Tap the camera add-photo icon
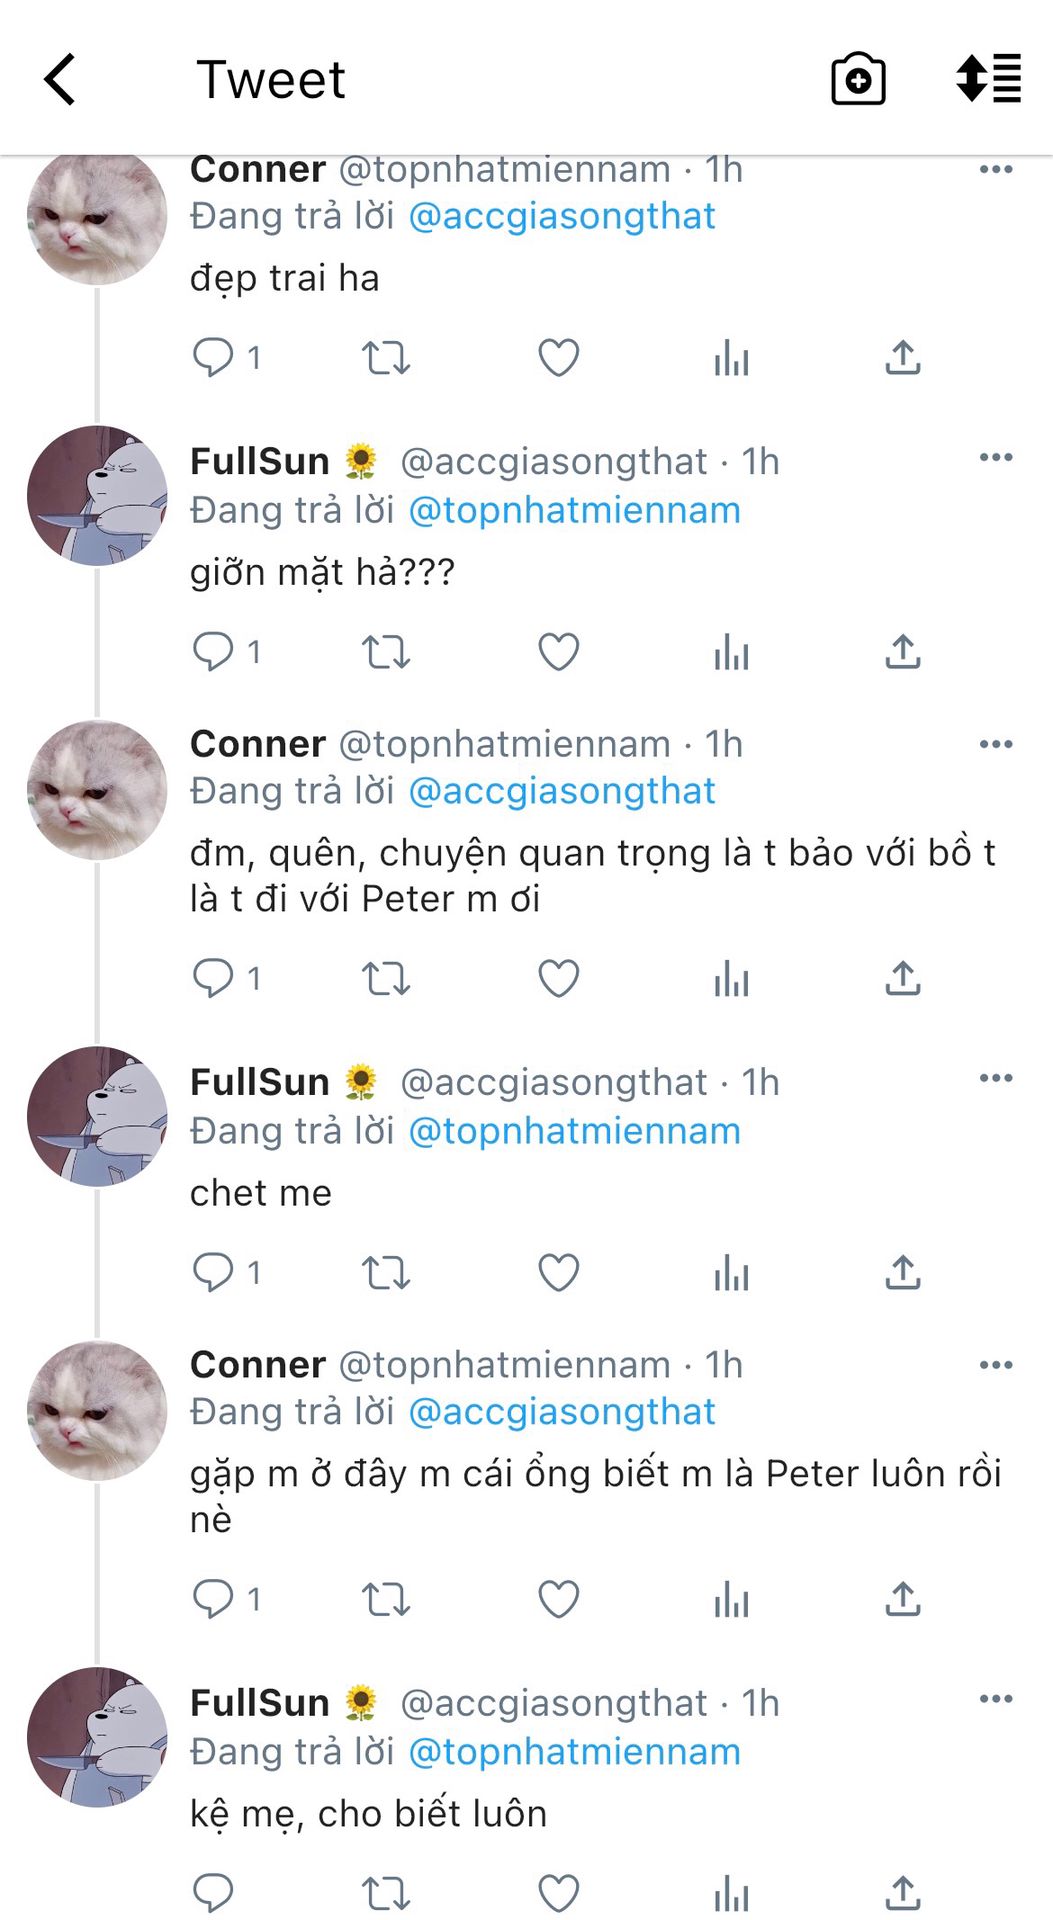This screenshot has width=1053, height=1920. pyautogui.click(x=858, y=80)
